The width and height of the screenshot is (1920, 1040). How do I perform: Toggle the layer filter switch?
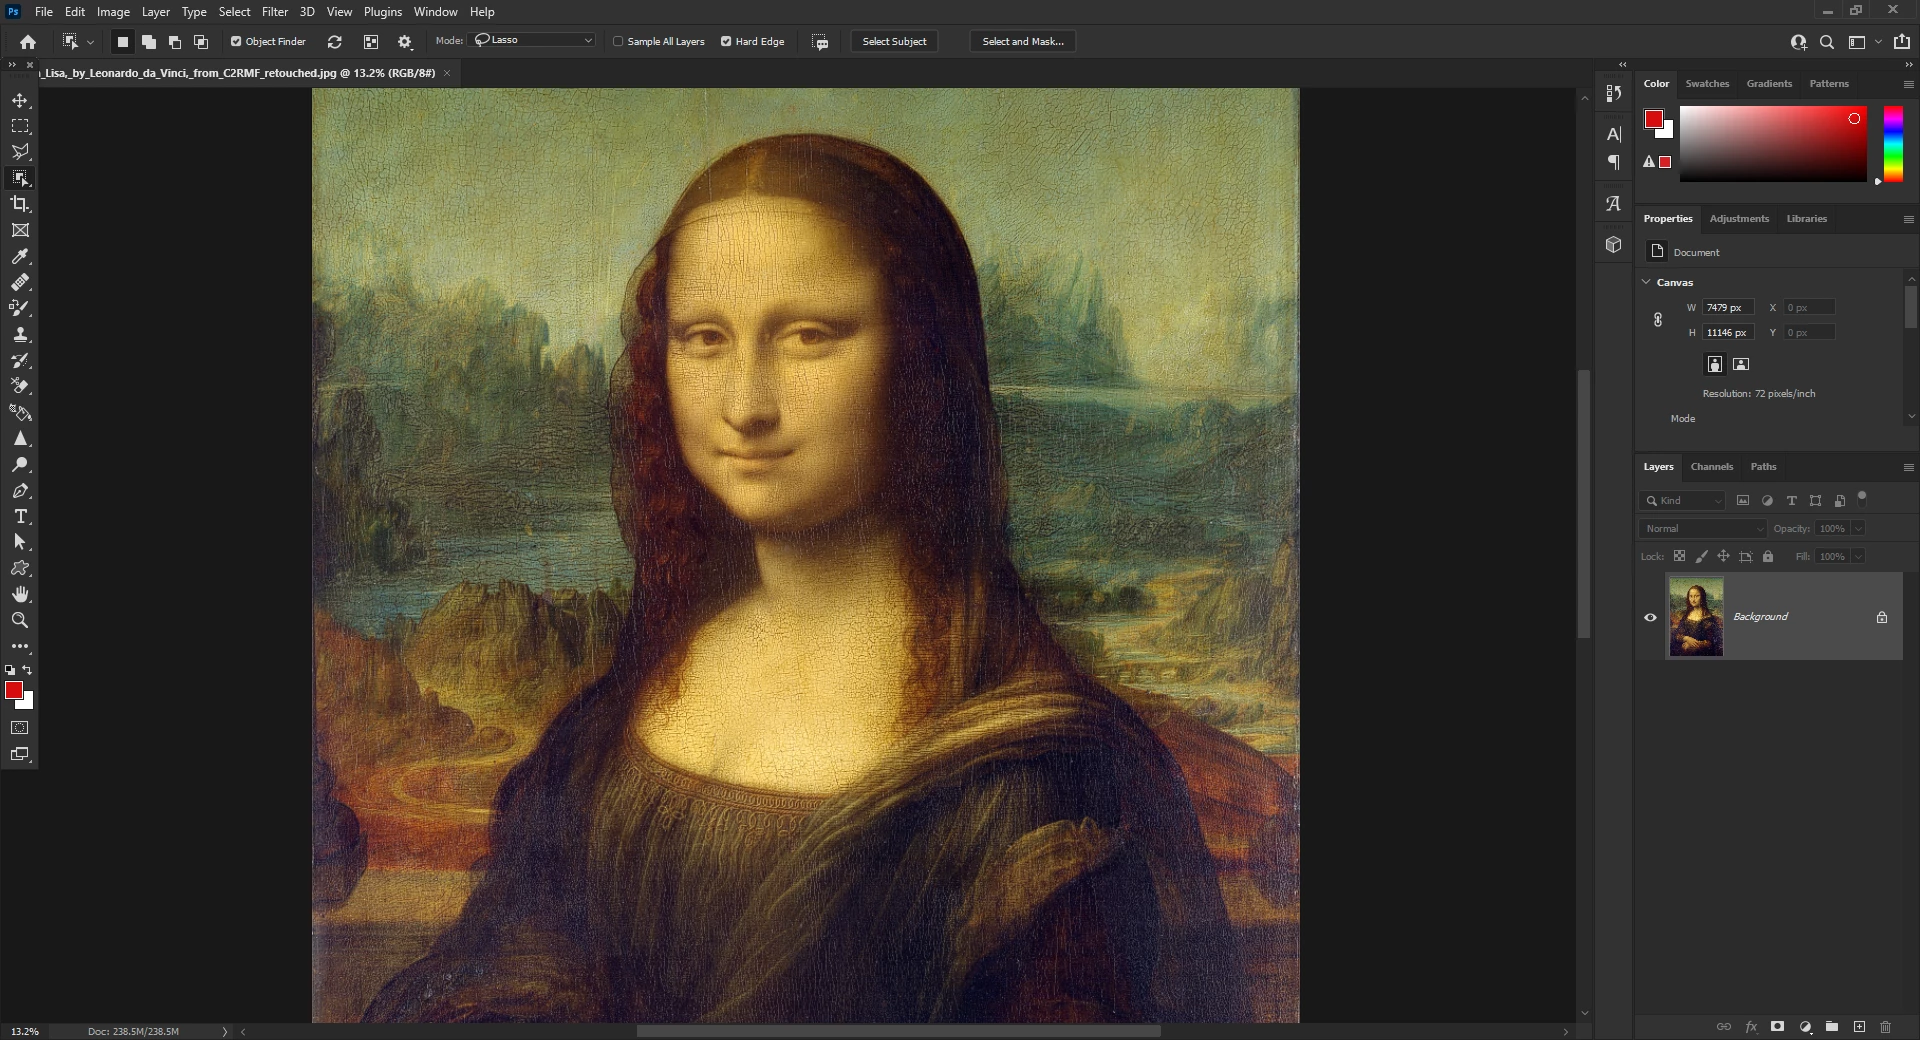coord(1862,496)
